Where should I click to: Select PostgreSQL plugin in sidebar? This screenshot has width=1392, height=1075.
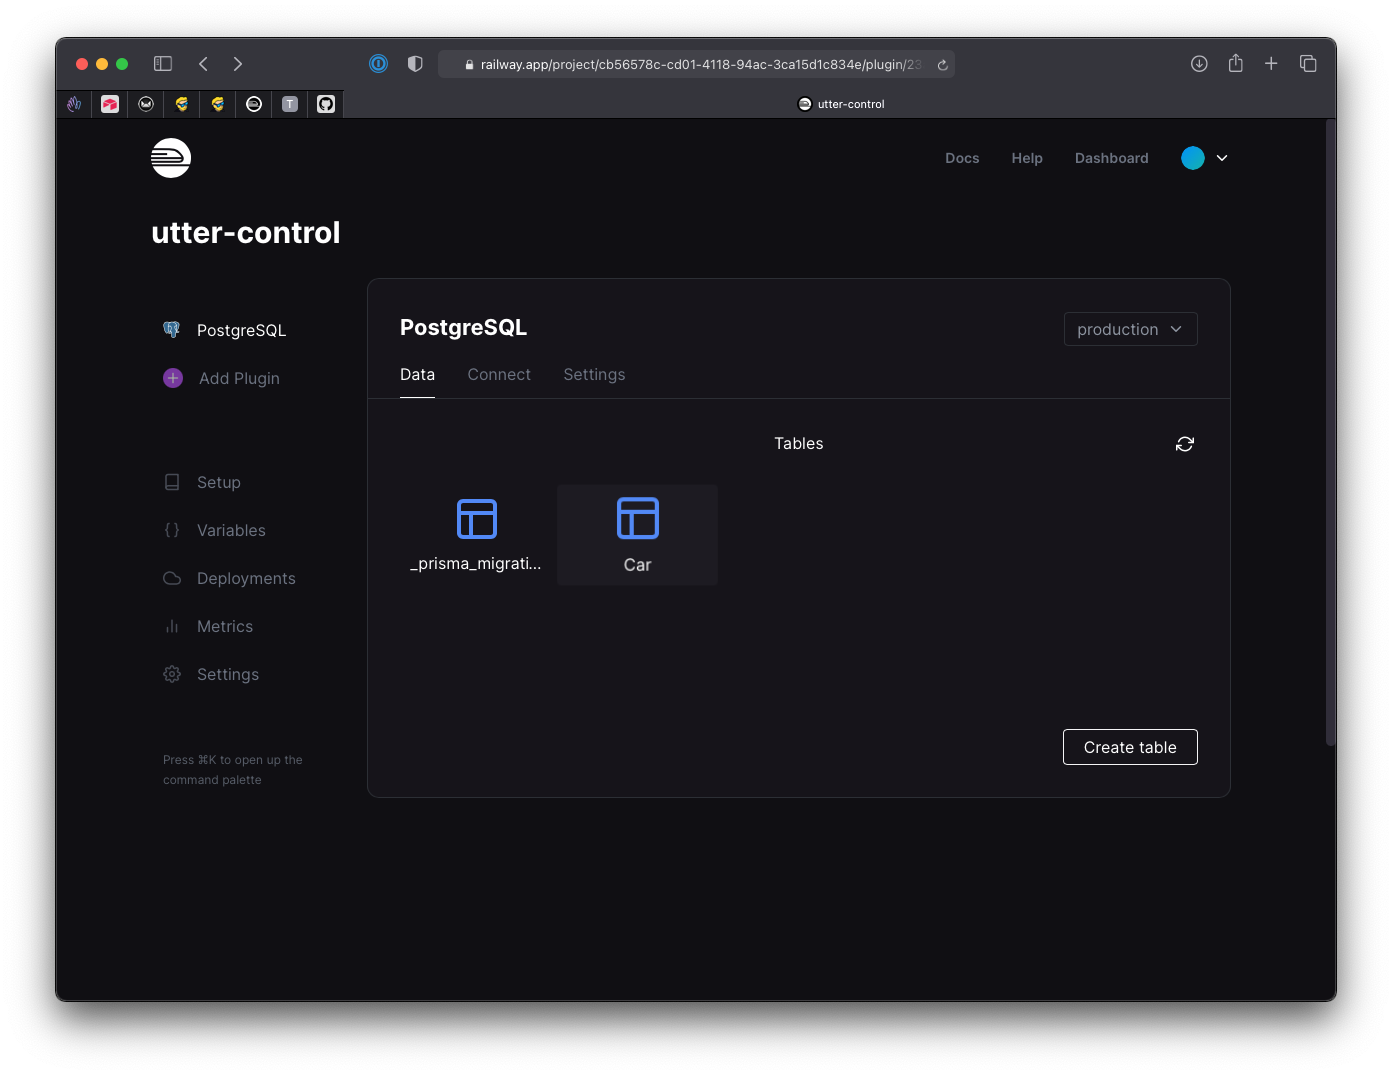[240, 330]
